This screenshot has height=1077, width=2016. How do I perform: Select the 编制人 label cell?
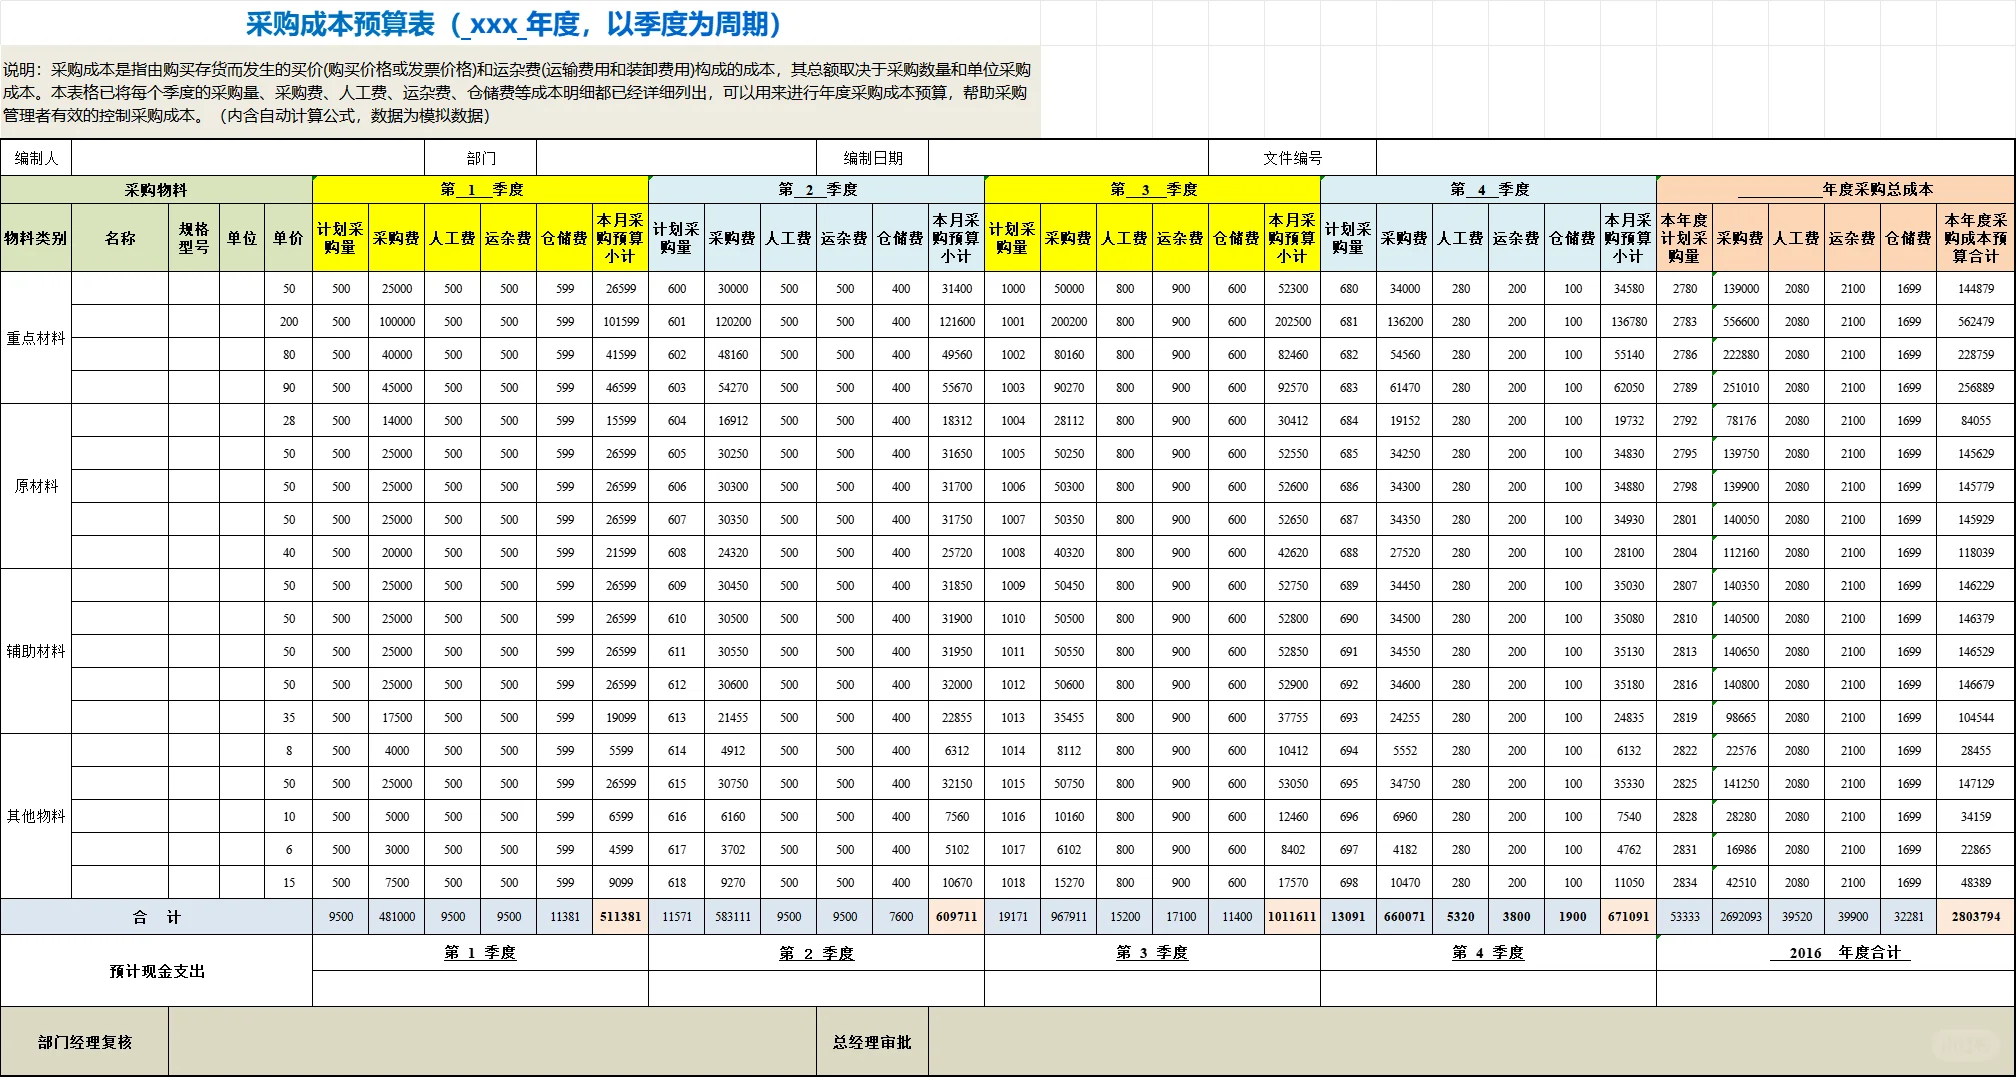click(x=36, y=158)
